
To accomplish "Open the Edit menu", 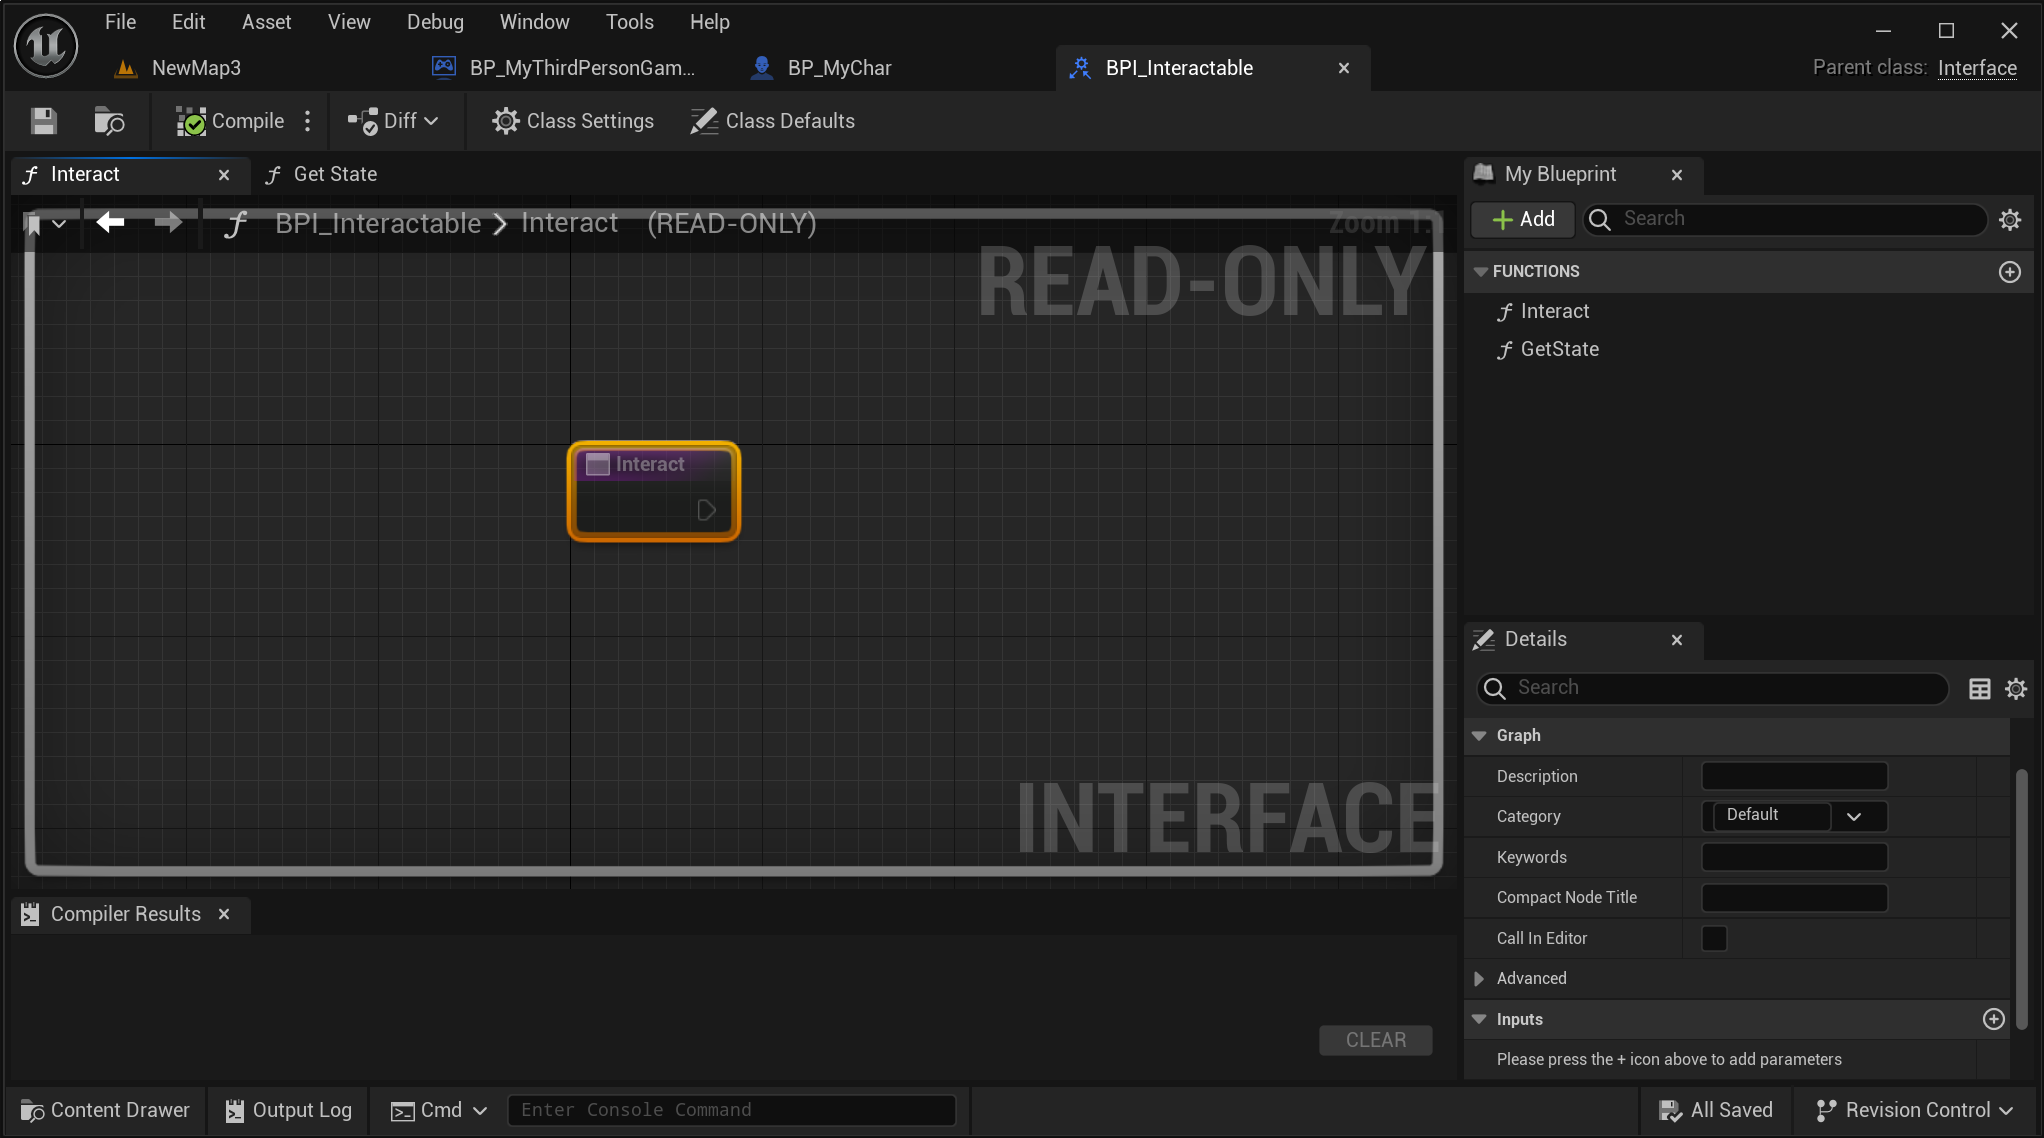I will [x=188, y=21].
